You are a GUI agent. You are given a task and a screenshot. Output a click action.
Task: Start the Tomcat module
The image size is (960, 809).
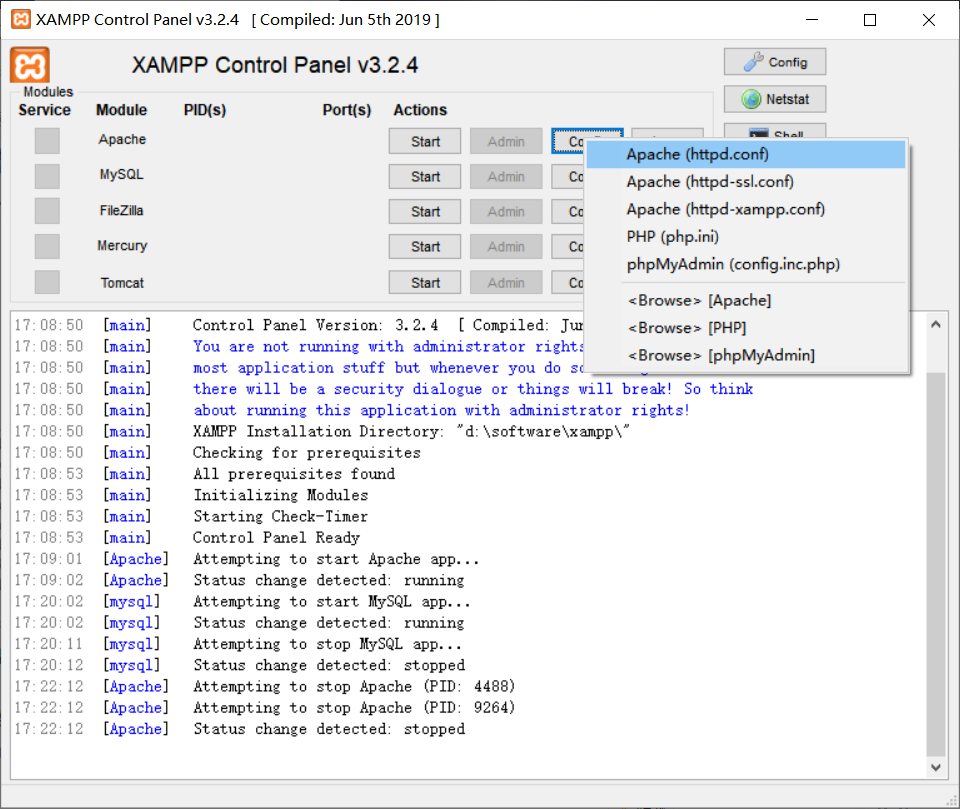(425, 282)
